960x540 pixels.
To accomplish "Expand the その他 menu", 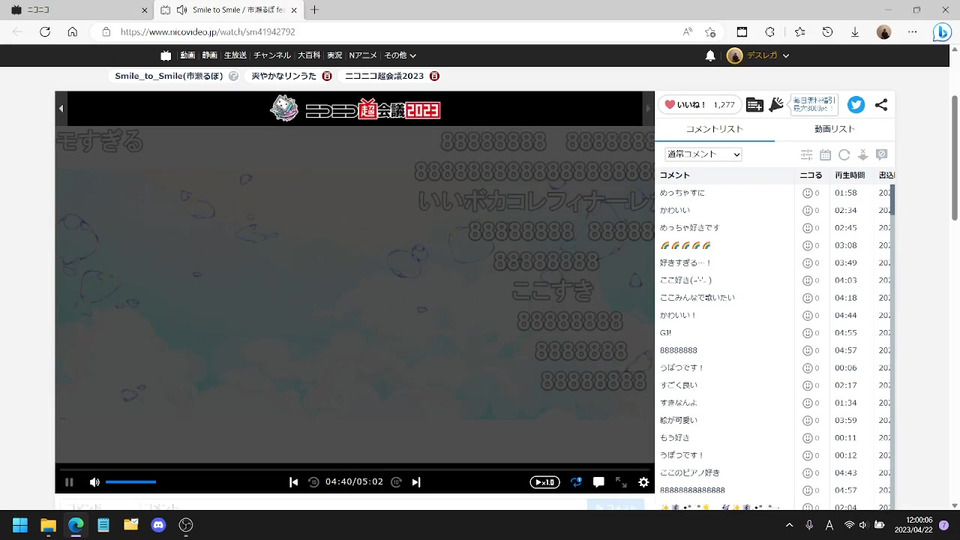I will 400,55.
